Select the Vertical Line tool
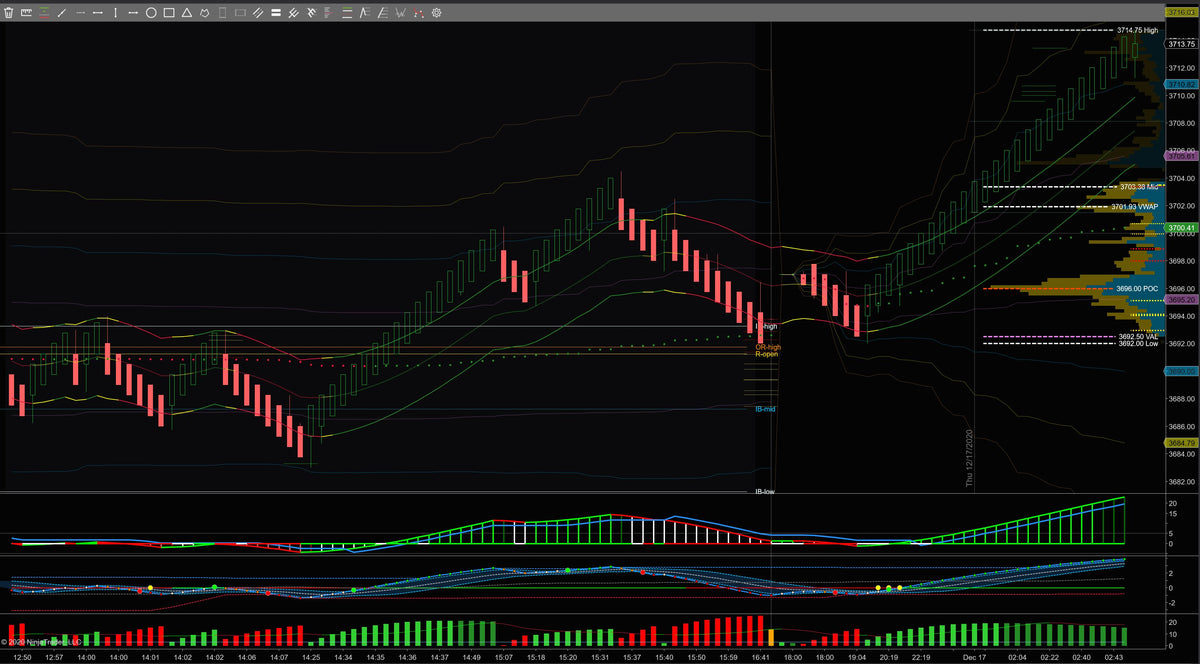 coord(114,12)
